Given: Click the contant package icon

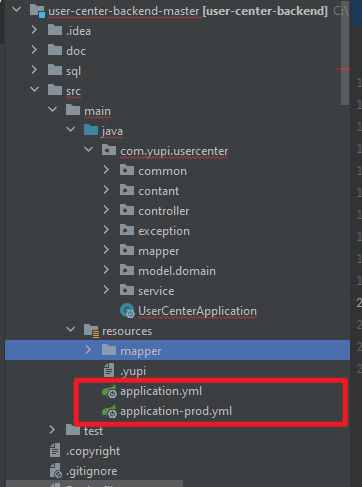Looking at the screenshot, I should coord(127,190).
